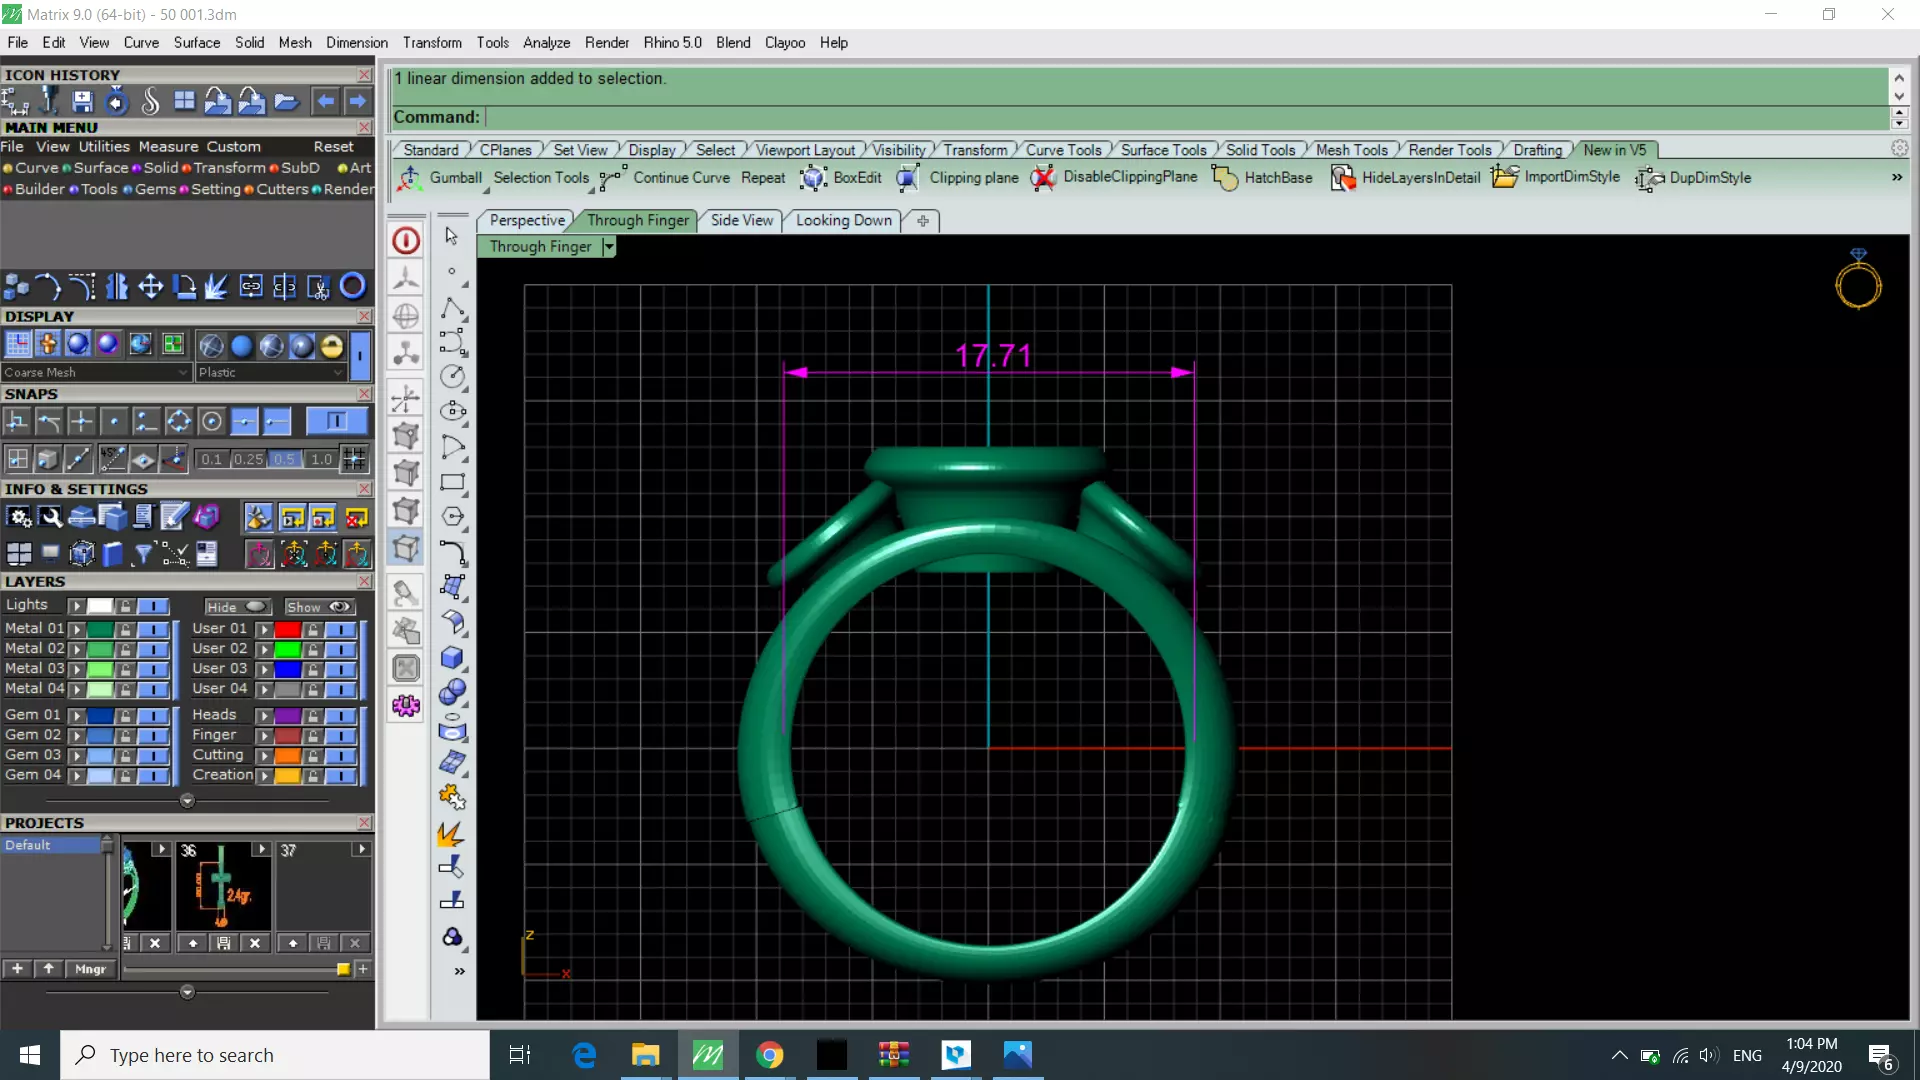Expand the Lights layer arrow
This screenshot has width=1920, height=1080.
[76, 606]
